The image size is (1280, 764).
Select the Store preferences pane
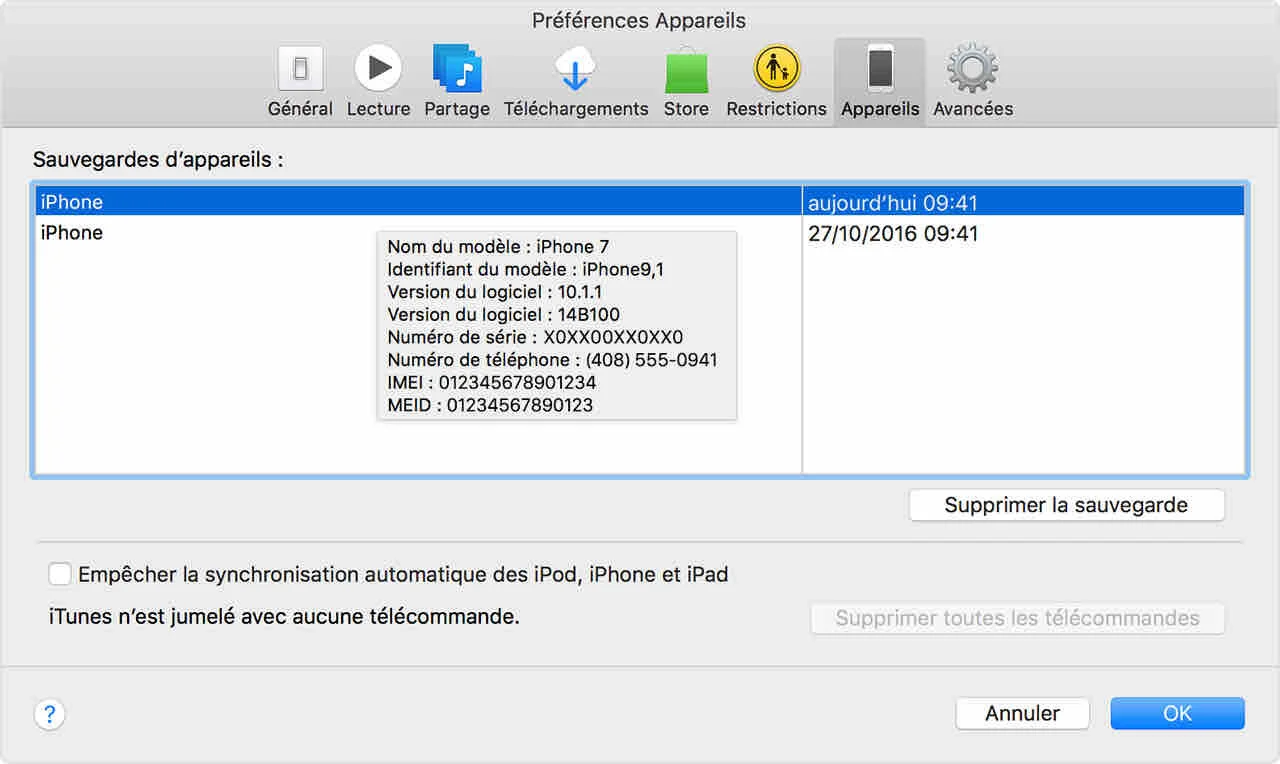686,82
